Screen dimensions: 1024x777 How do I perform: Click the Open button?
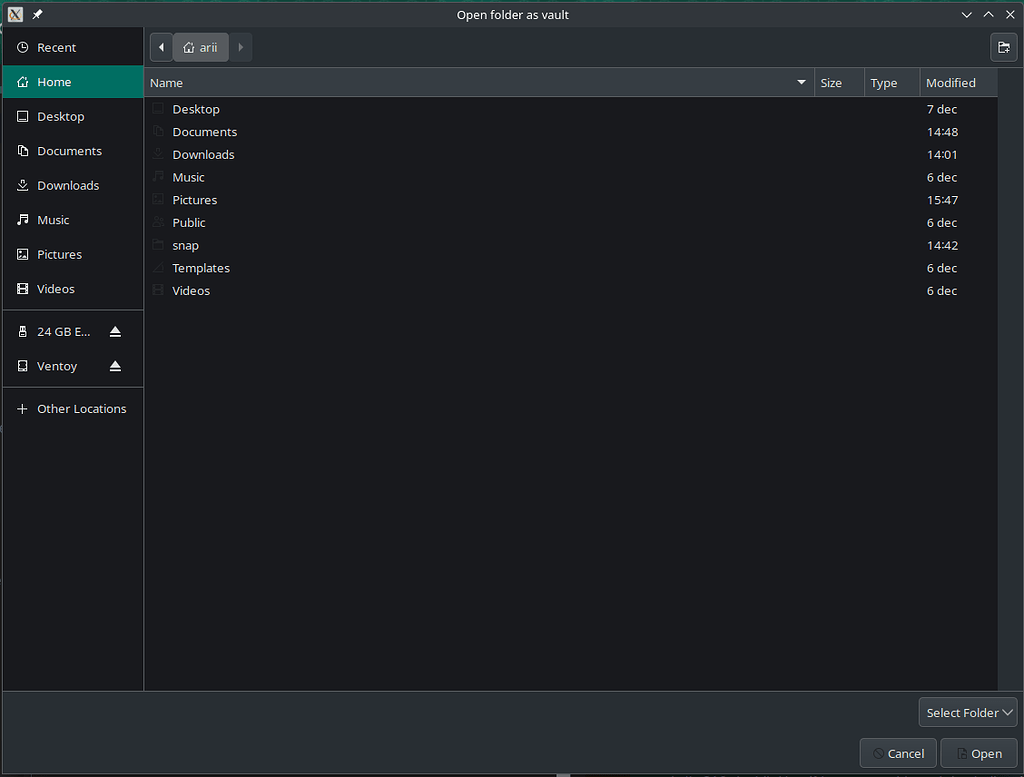[x=978, y=753]
